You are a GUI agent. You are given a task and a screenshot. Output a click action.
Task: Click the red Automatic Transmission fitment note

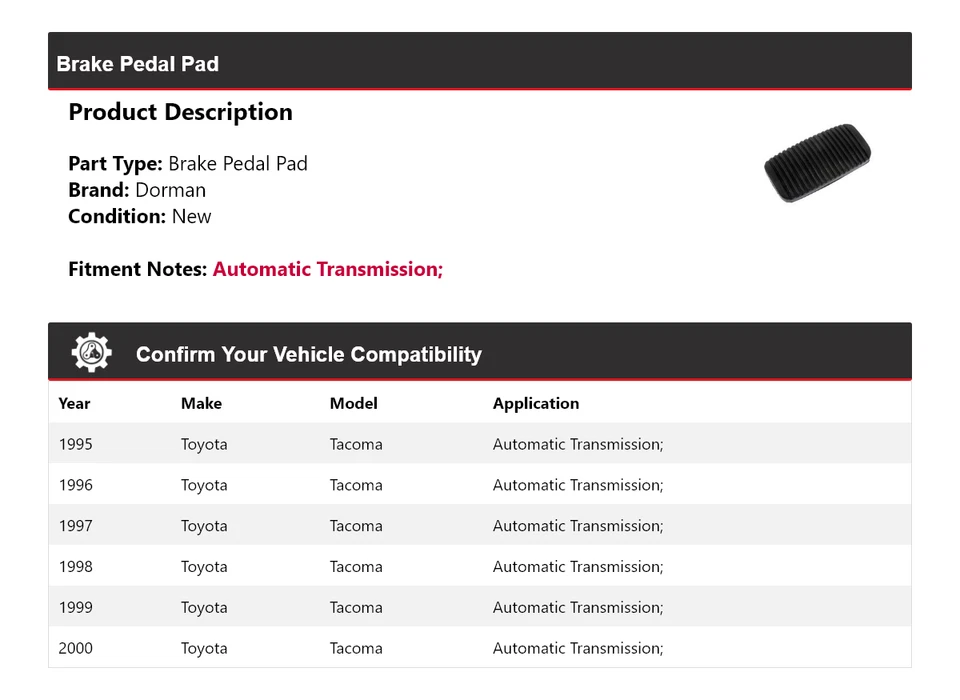[x=328, y=269]
